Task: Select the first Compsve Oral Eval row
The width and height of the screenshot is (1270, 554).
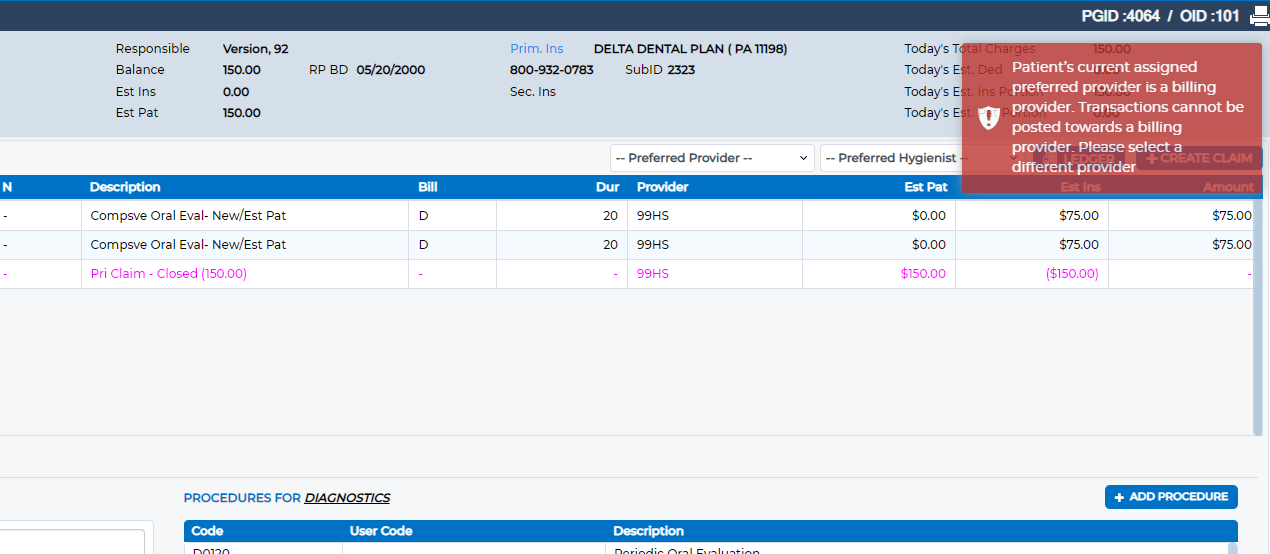Action: pyautogui.click(x=626, y=216)
